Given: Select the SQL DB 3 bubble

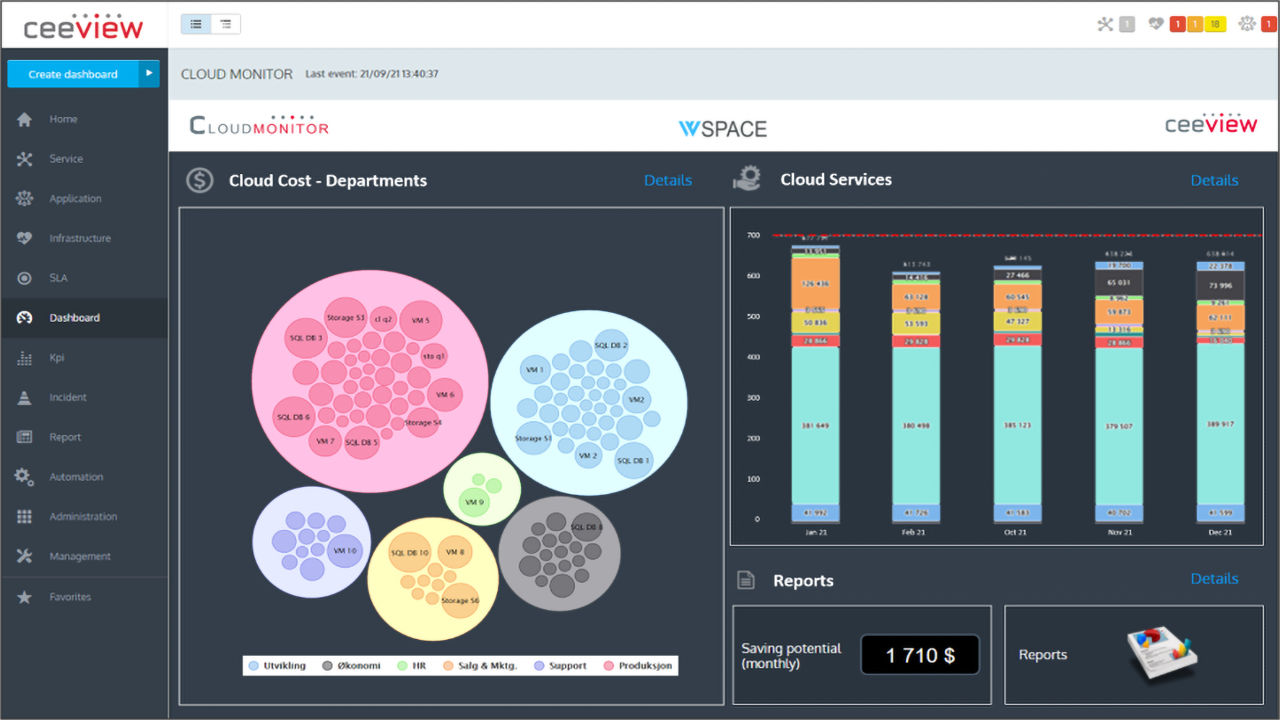Looking at the screenshot, I should coord(306,339).
